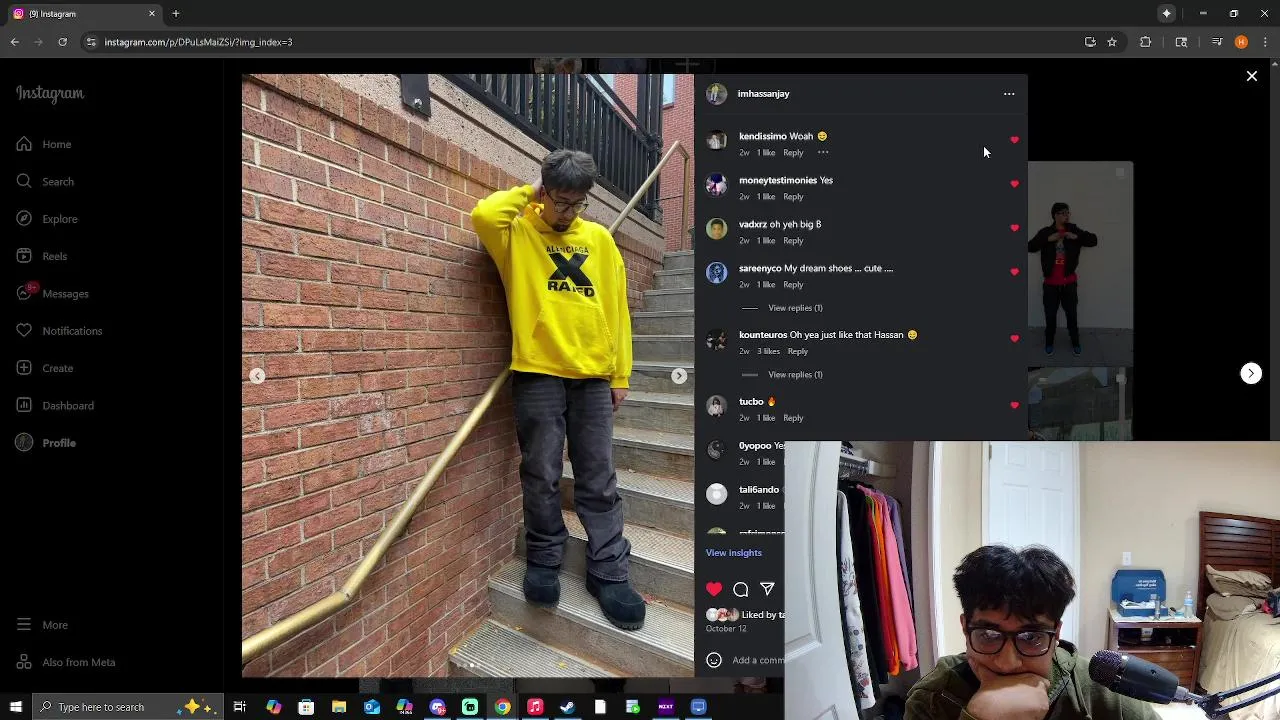Open Chrome's three-dot menu
This screenshot has width=1280, height=720.
tap(1265, 42)
